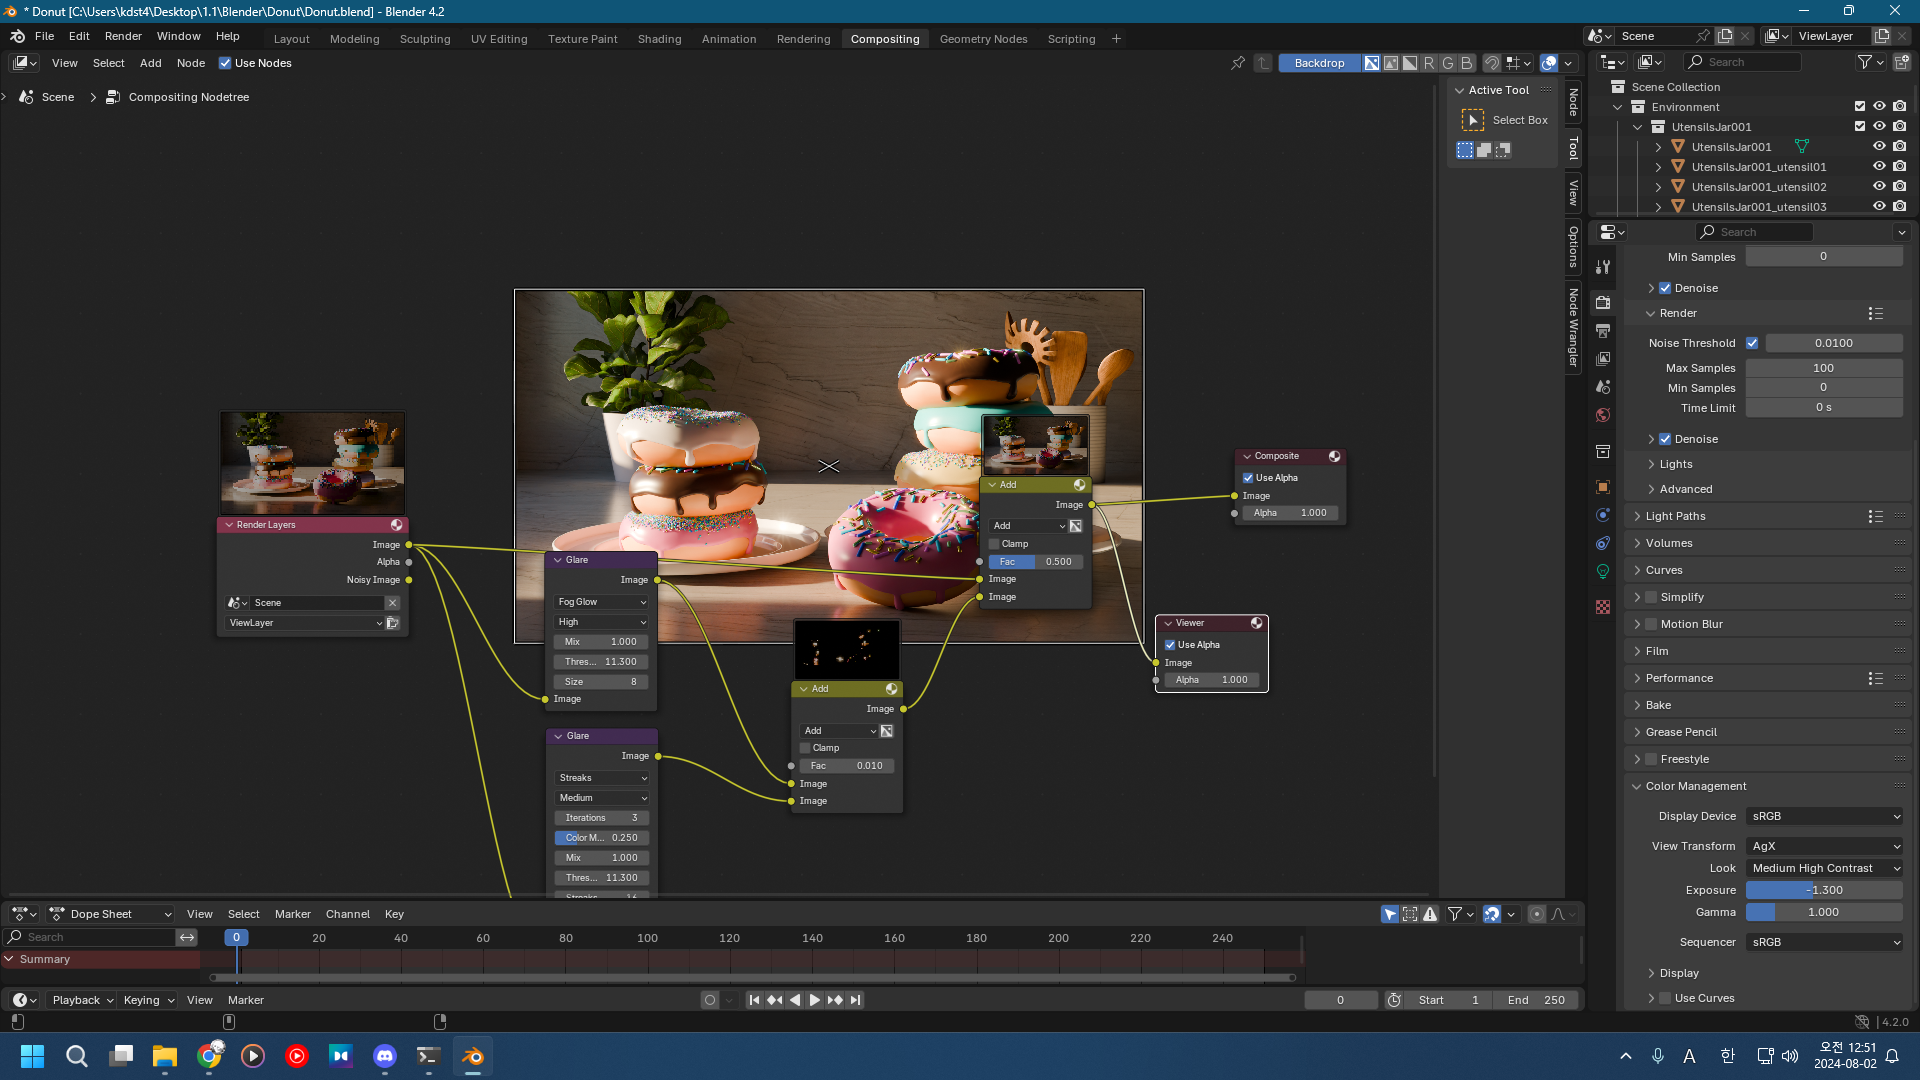Open the View Layer properties tab
1920x1080 pixels.
[1603, 359]
